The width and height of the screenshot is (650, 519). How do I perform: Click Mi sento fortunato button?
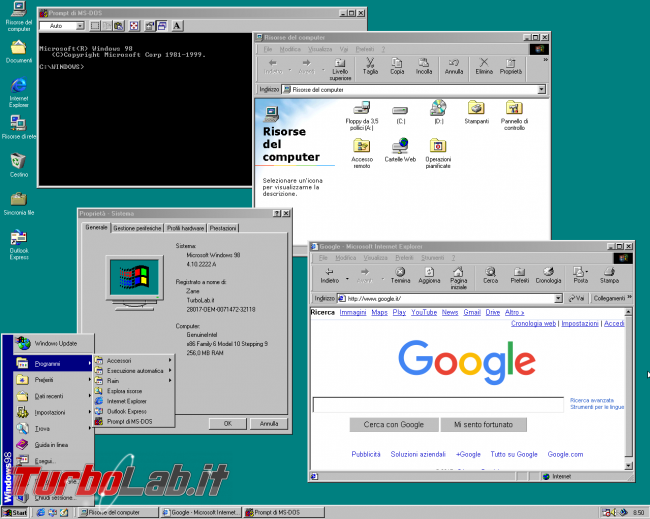pos(483,424)
